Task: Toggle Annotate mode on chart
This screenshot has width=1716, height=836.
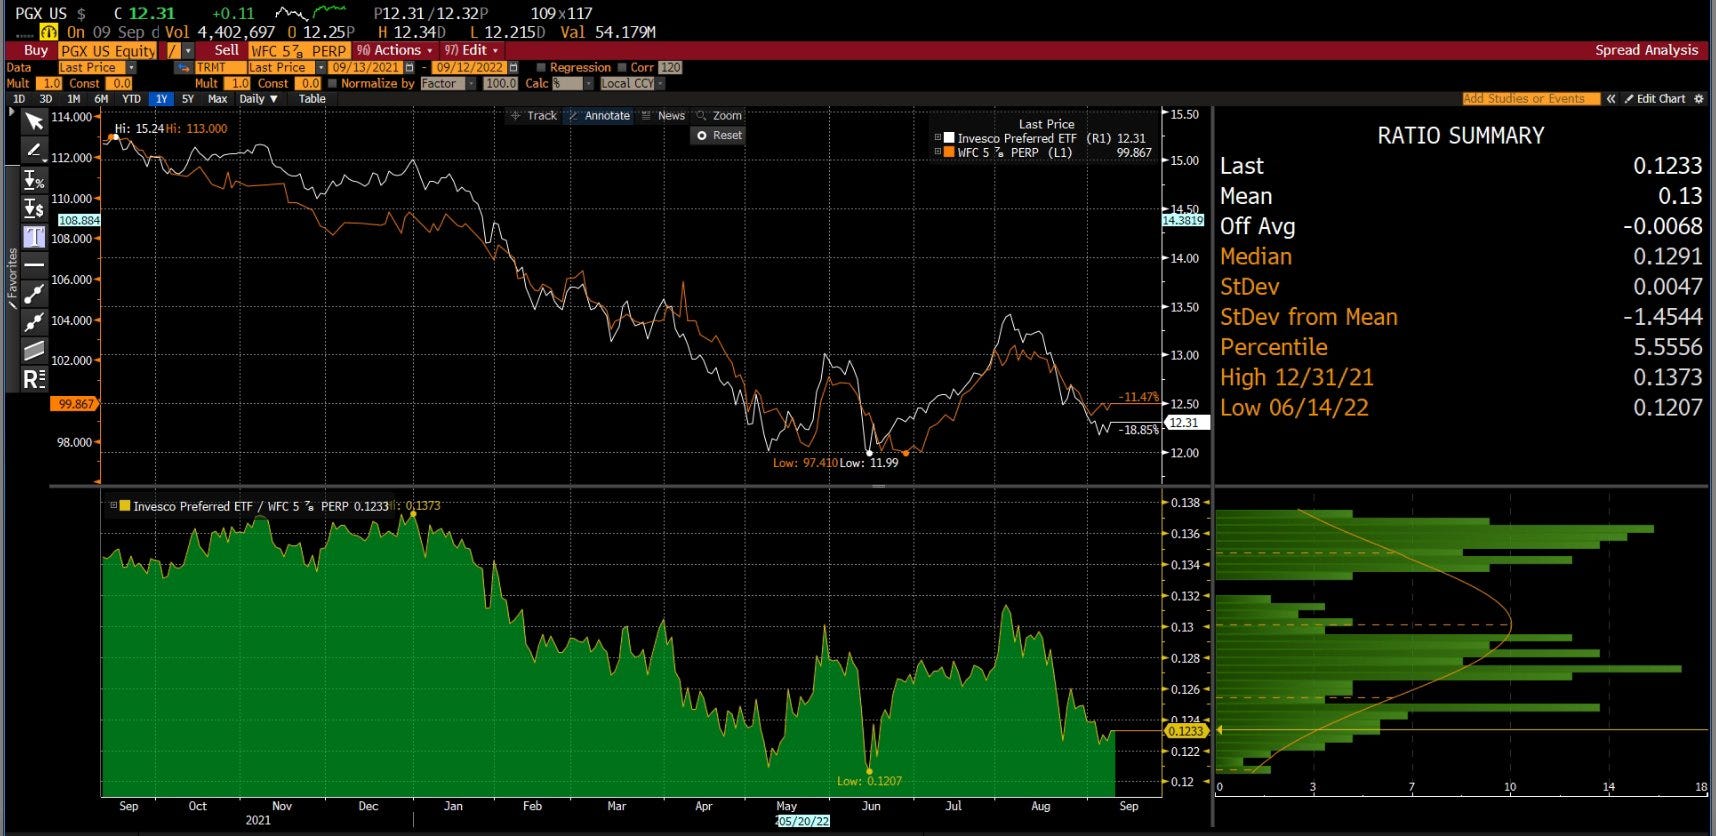Action: click(x=599, y=116)
